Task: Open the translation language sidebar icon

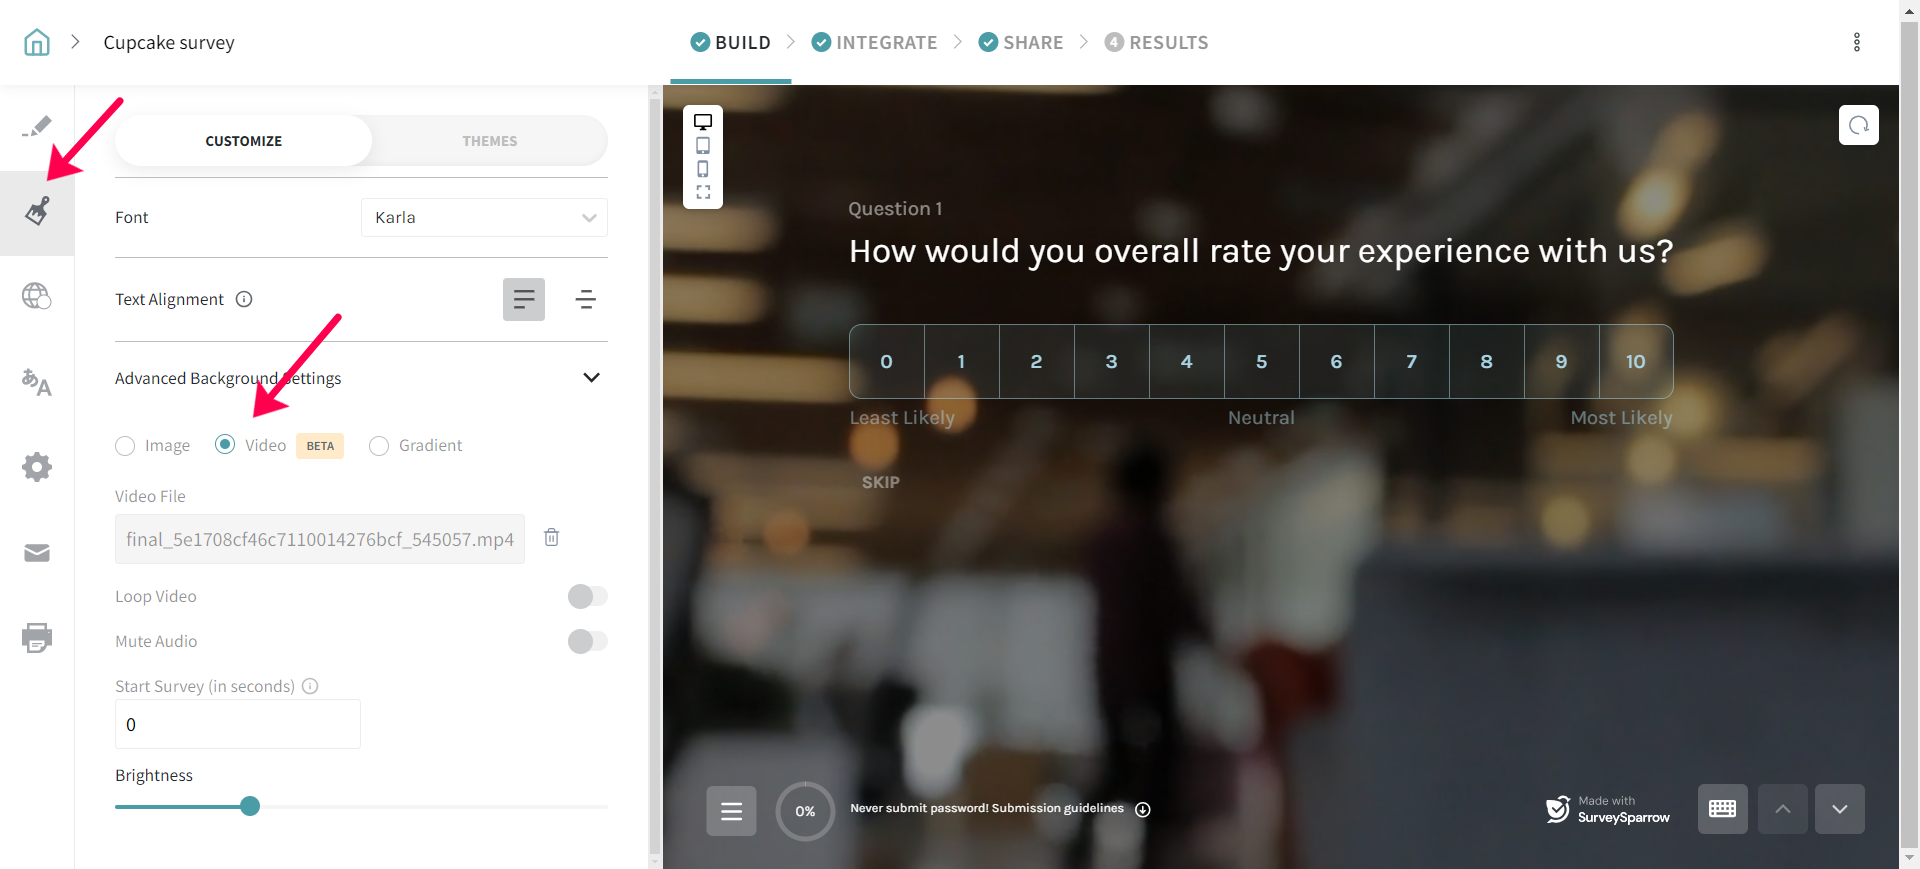Action: coord(37,382)
